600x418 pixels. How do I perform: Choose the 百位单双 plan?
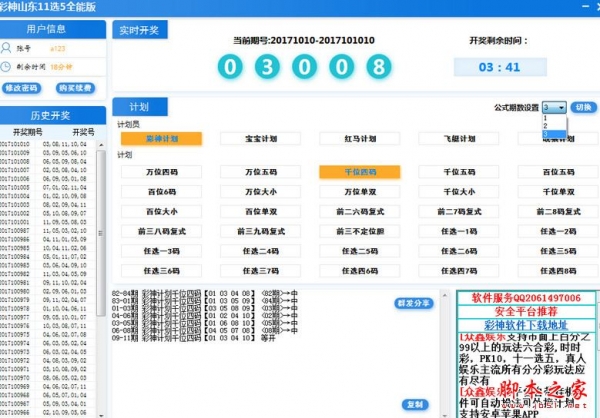pyautogui.click(x=261, y=211)
